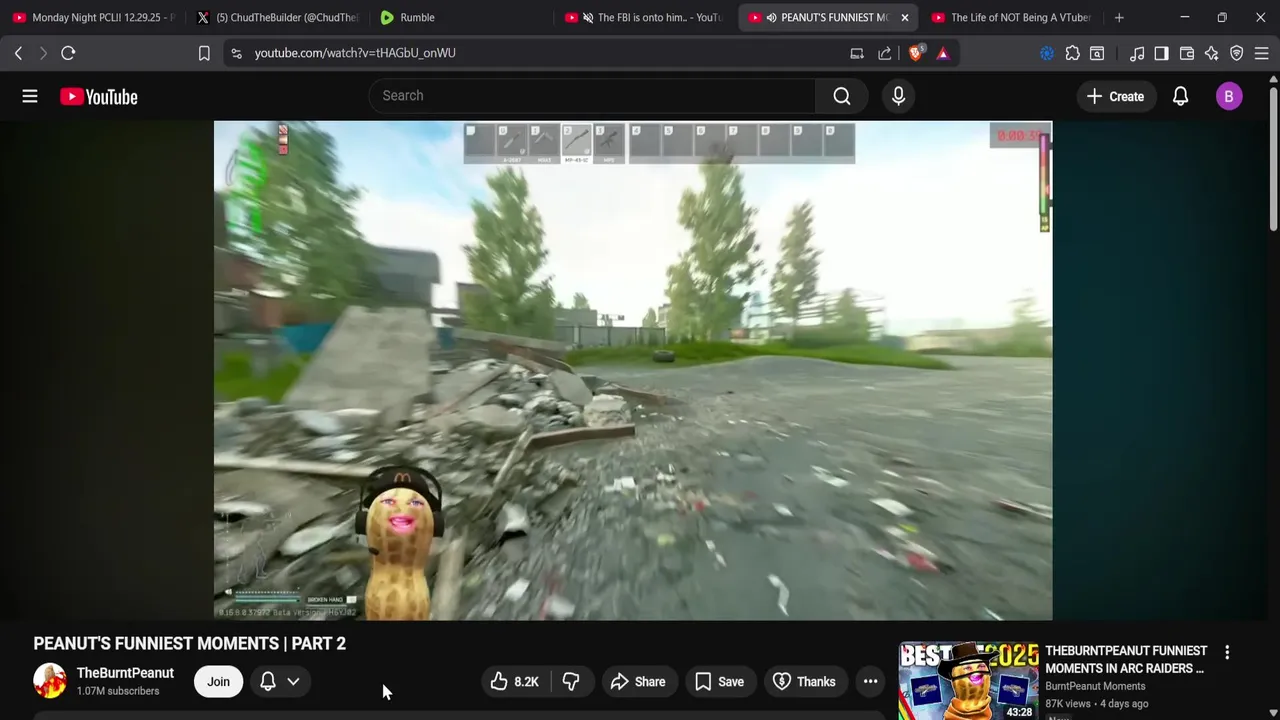
Task: Send a Thanks to the creator
Action: [x=804, y=682]
